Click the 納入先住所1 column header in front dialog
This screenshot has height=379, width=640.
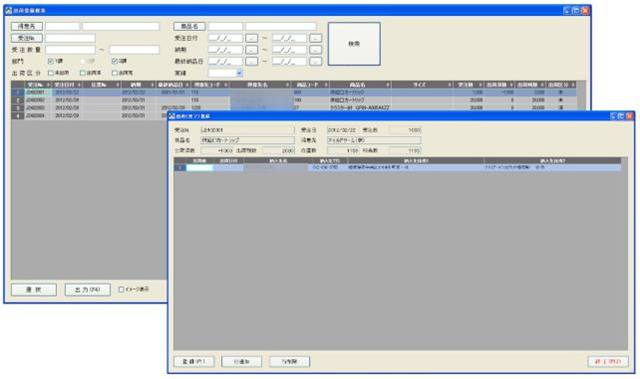(416, 161)
